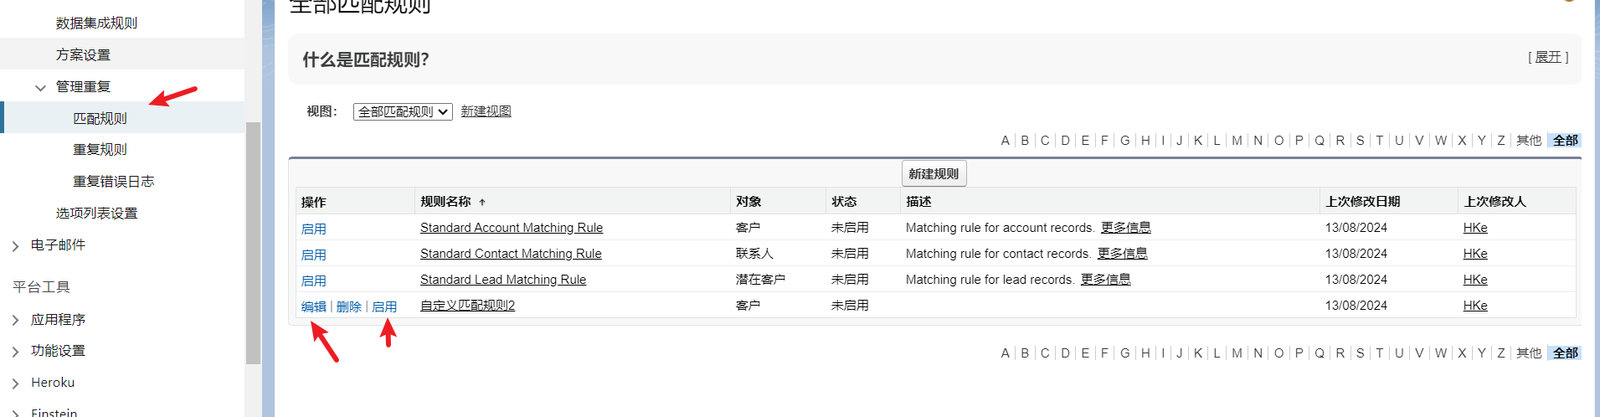1600x417 pixels.
Task: Open 重复错误日志 in the sidebar
Action: pyautogui.click(x=113, y=182)
